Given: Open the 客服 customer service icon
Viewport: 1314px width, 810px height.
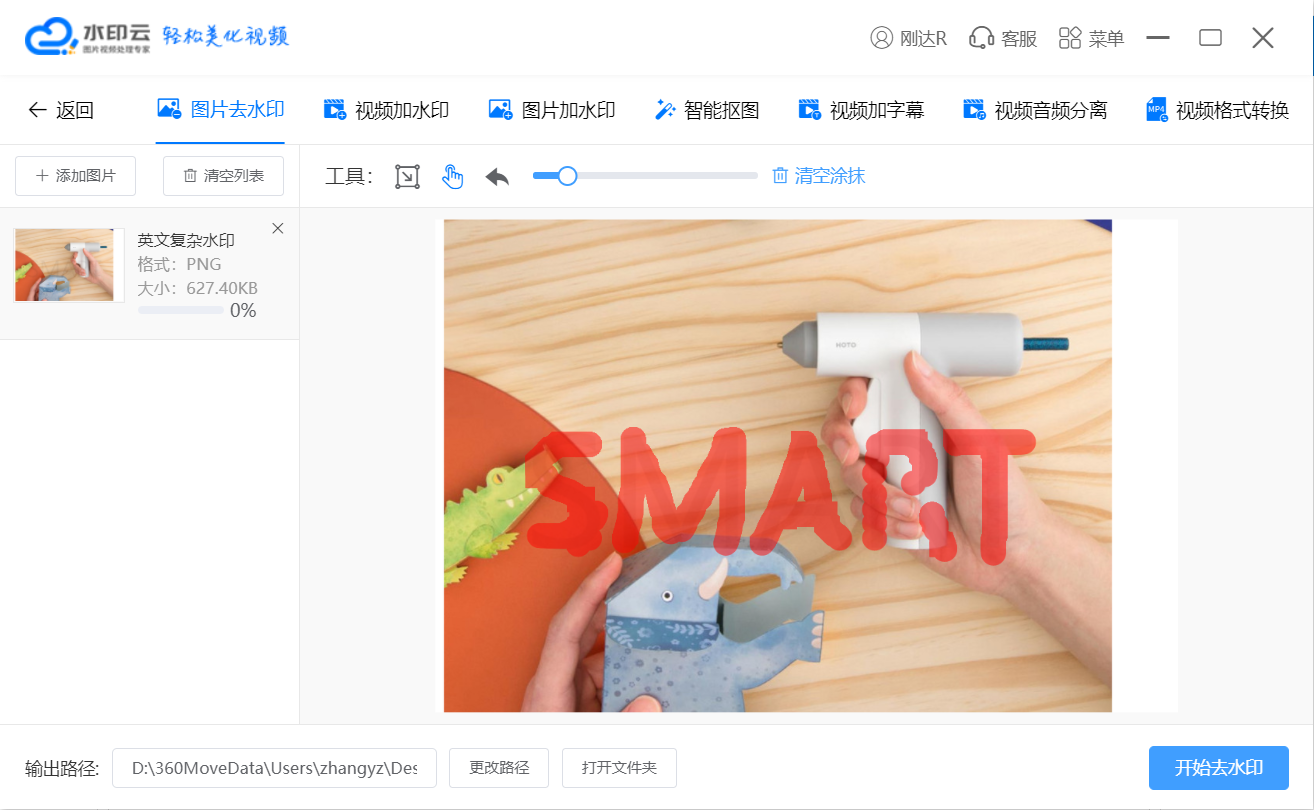Looking at the screenshot, I should pyautogui.click(x=1003, y=38).
